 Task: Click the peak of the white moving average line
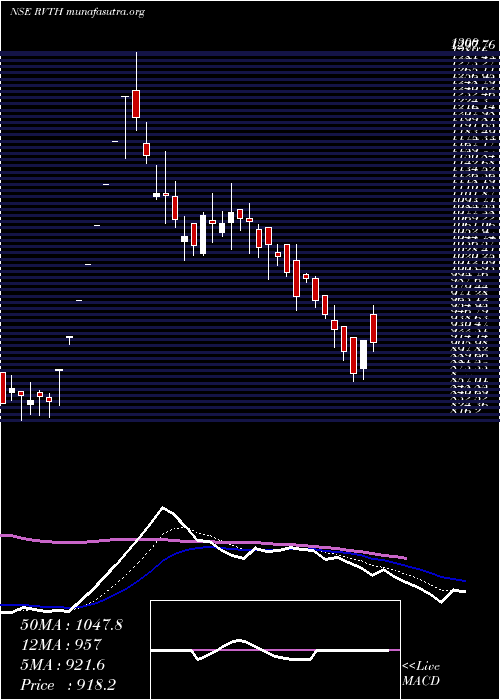(x=163, y=508)
